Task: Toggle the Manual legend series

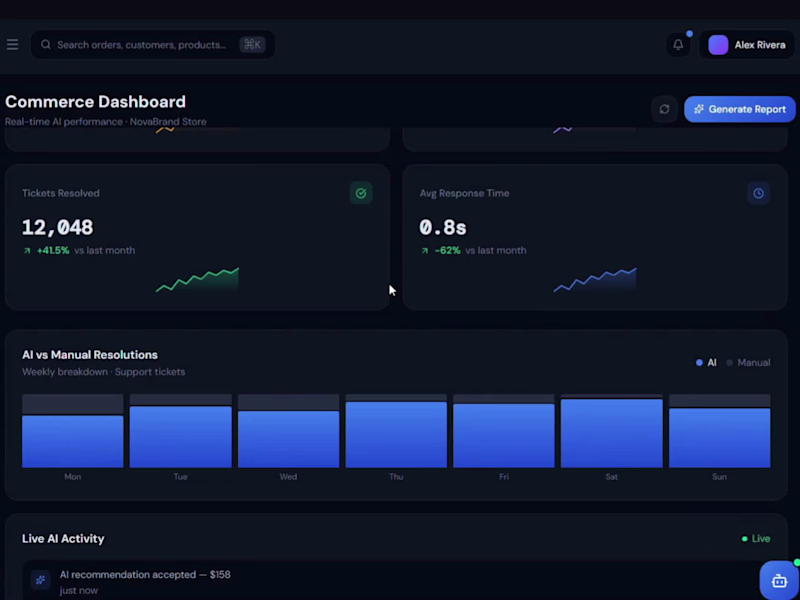Action: 748,363
